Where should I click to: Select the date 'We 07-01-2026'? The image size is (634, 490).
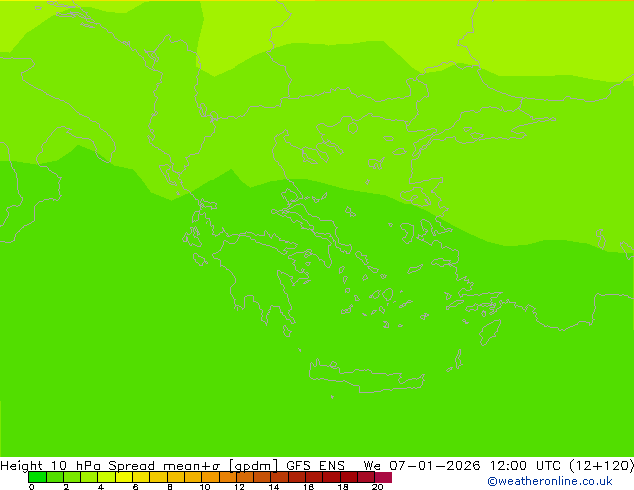click(x=422, y=466)
